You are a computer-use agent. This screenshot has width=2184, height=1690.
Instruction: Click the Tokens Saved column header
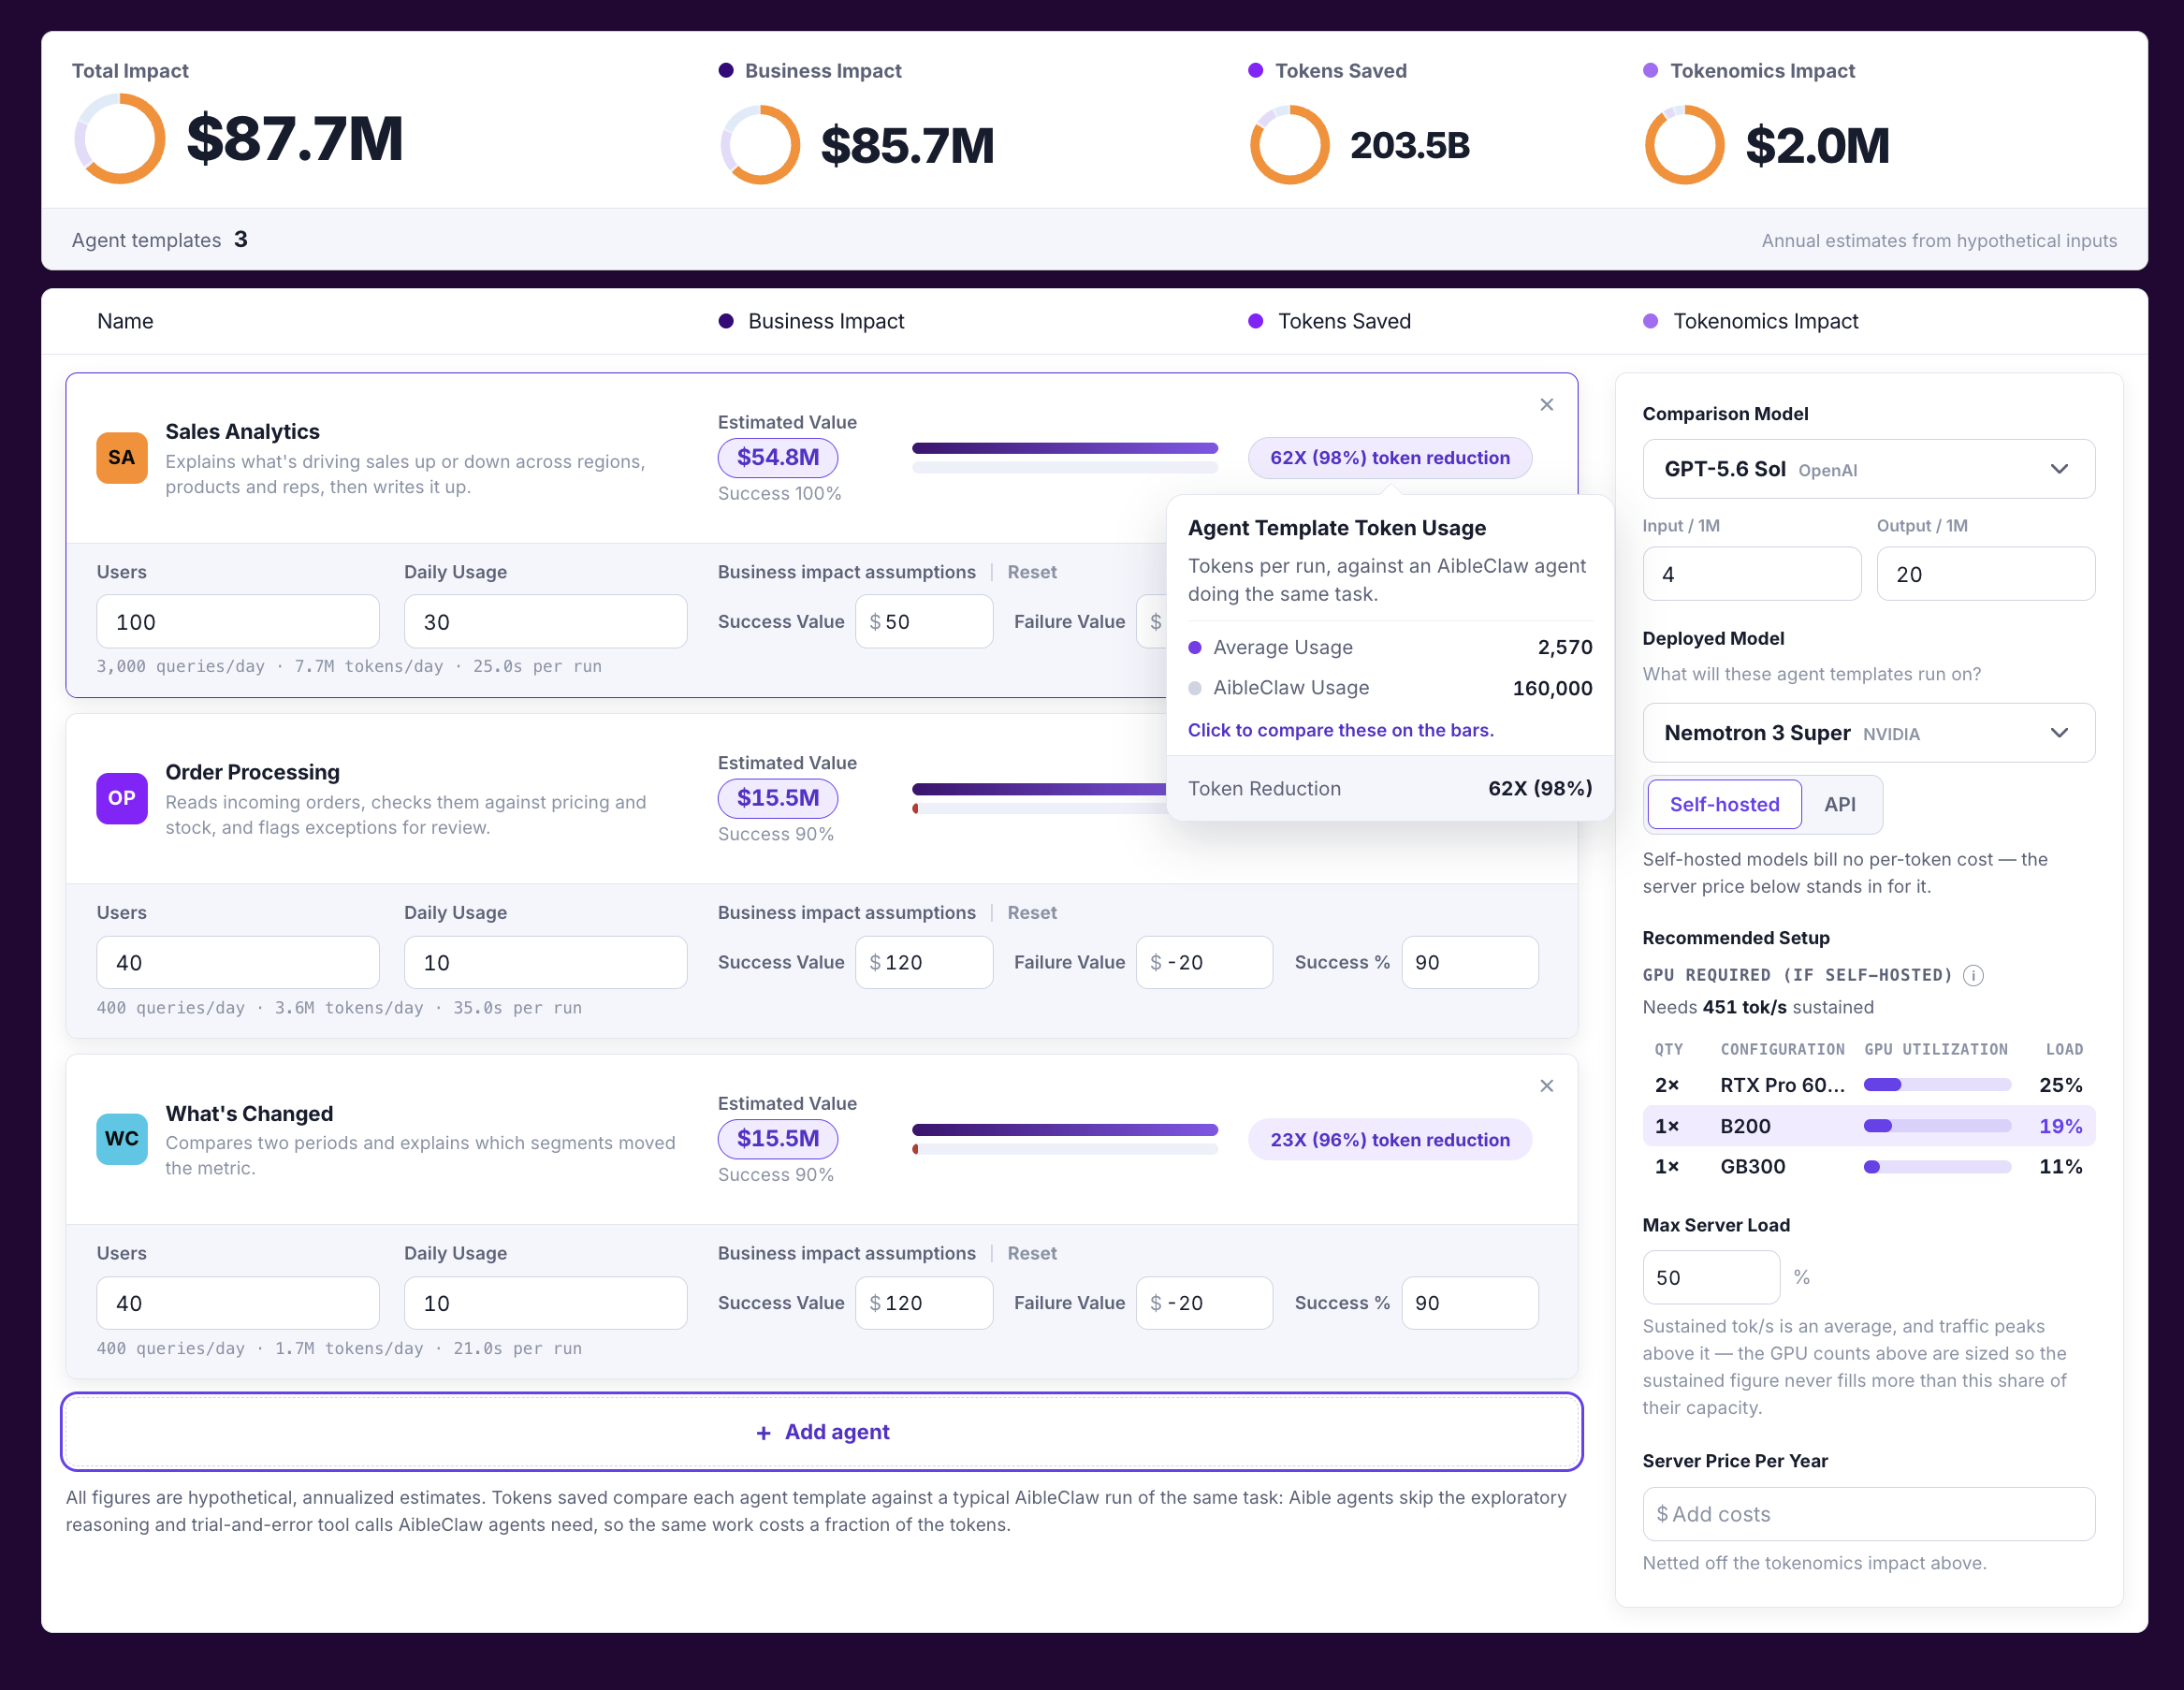pos(1330,321)
